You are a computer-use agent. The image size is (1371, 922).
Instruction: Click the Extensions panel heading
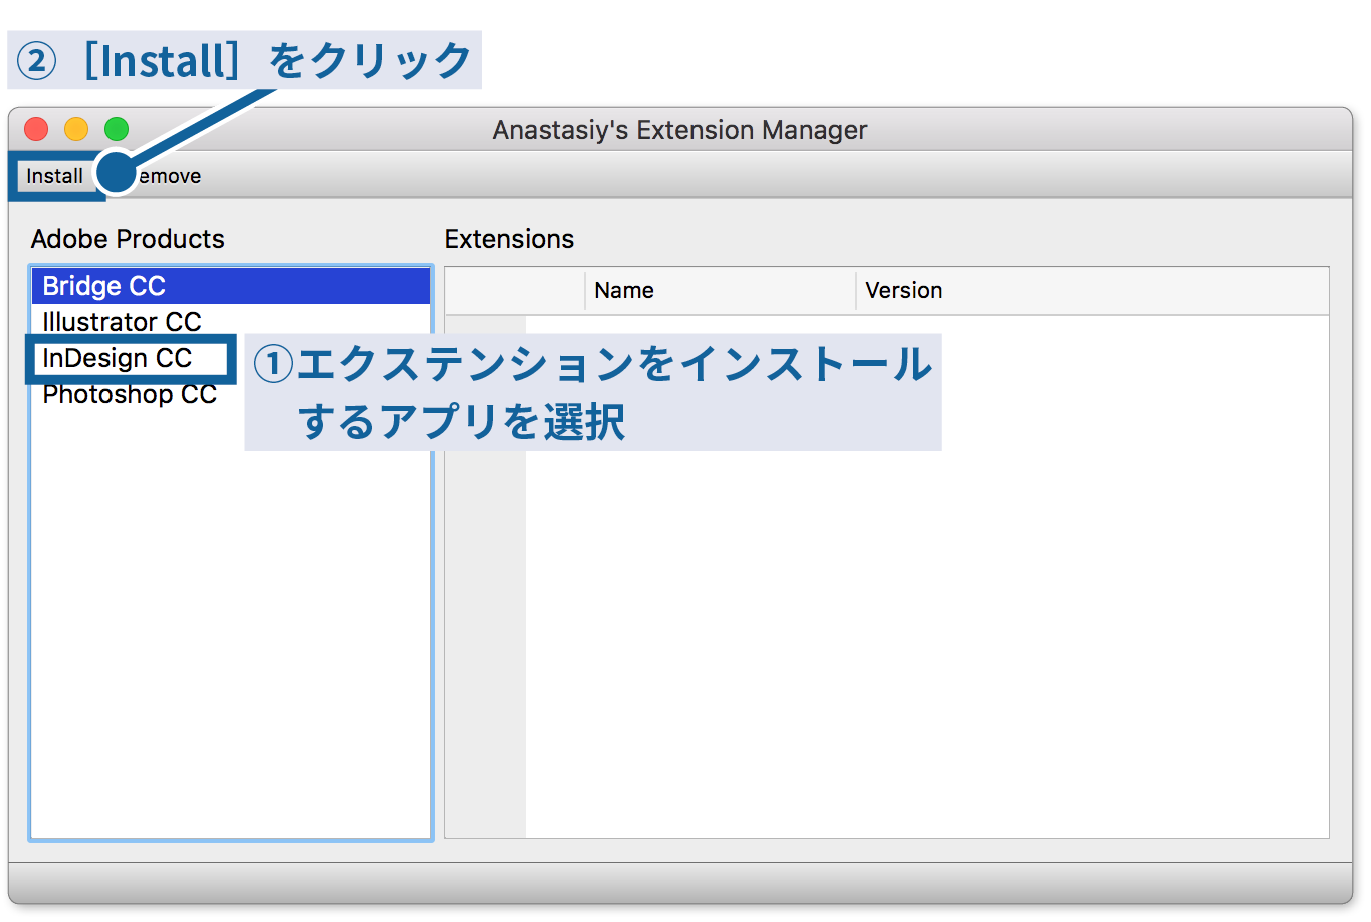click(x=509, y=239)
